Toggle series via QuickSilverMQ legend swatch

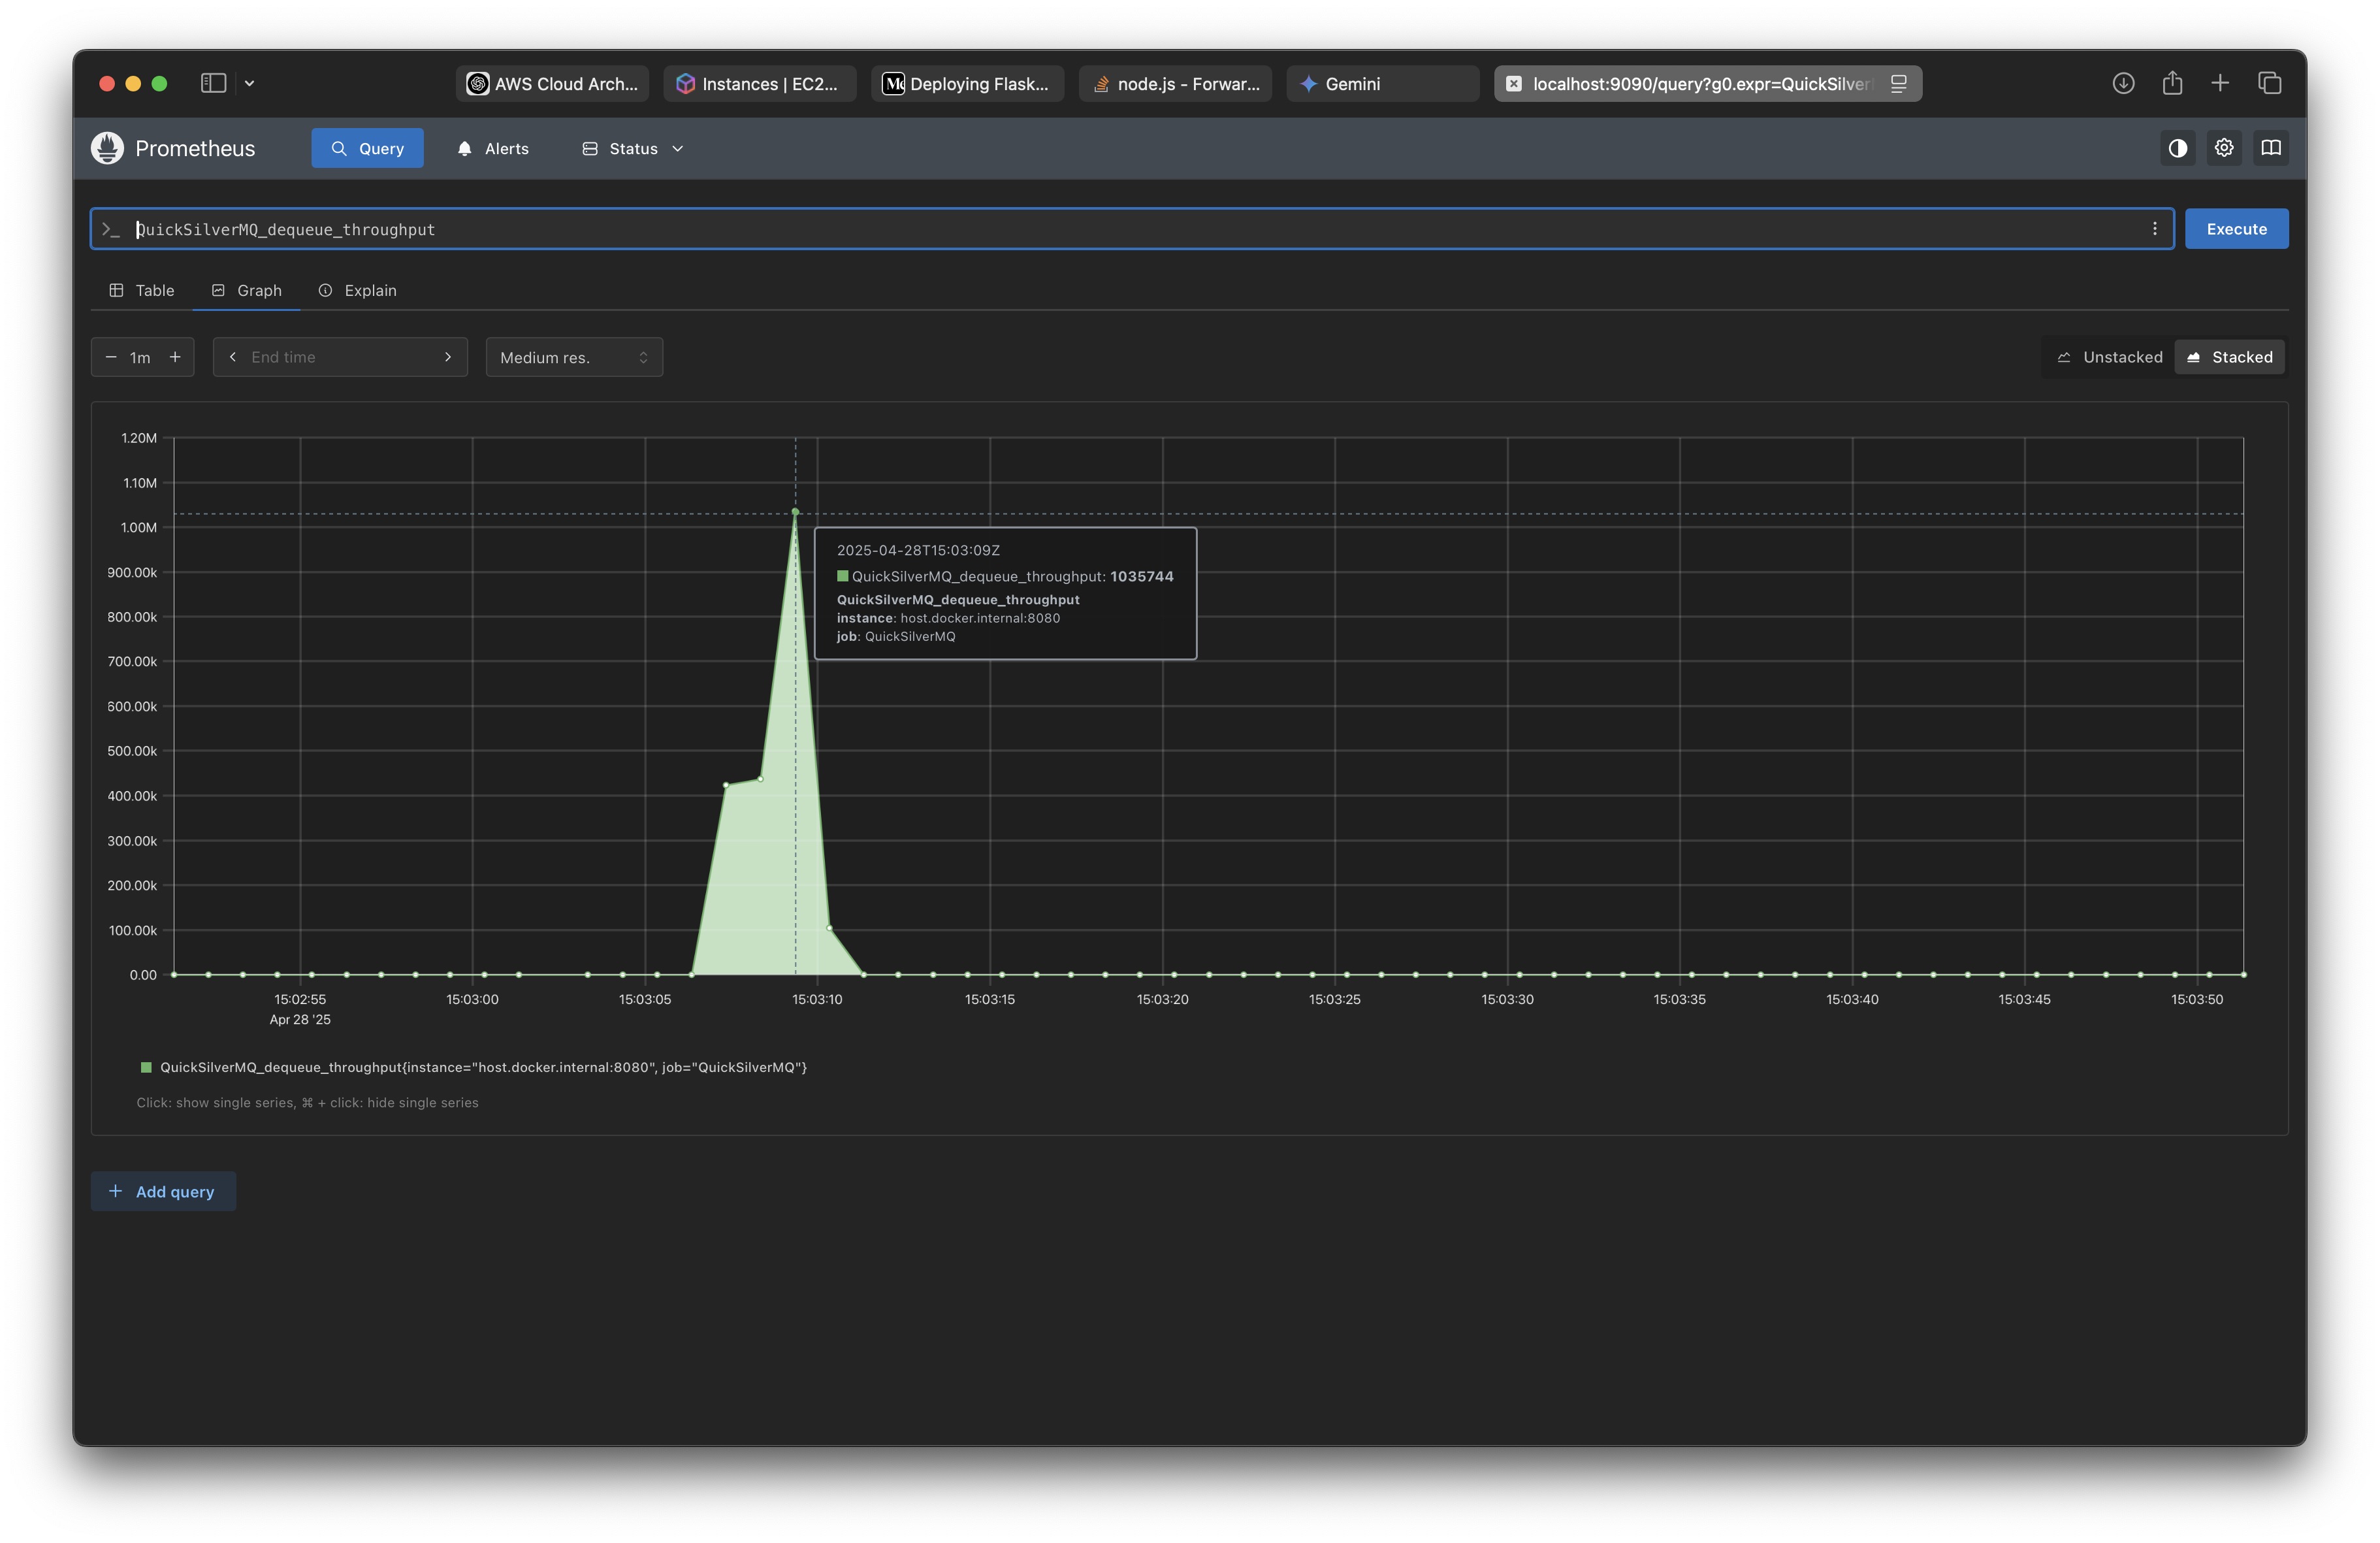coord(146,1067)
